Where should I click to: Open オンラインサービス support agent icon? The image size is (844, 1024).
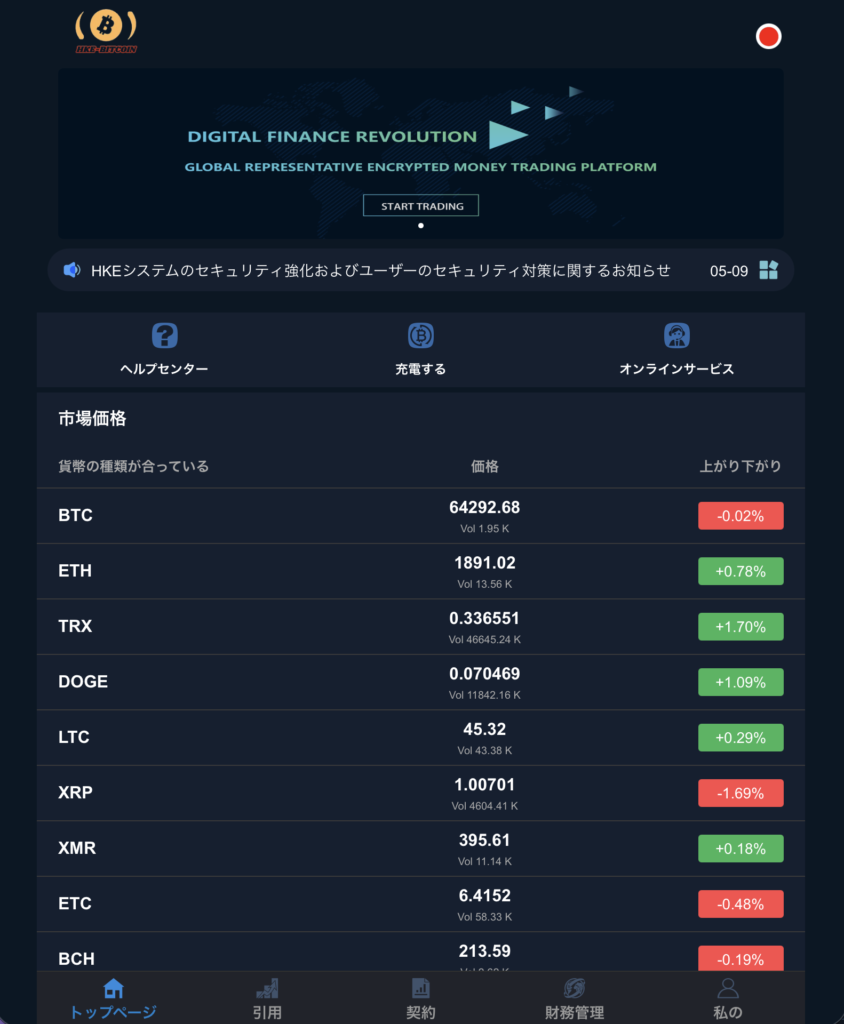[677, 336]
